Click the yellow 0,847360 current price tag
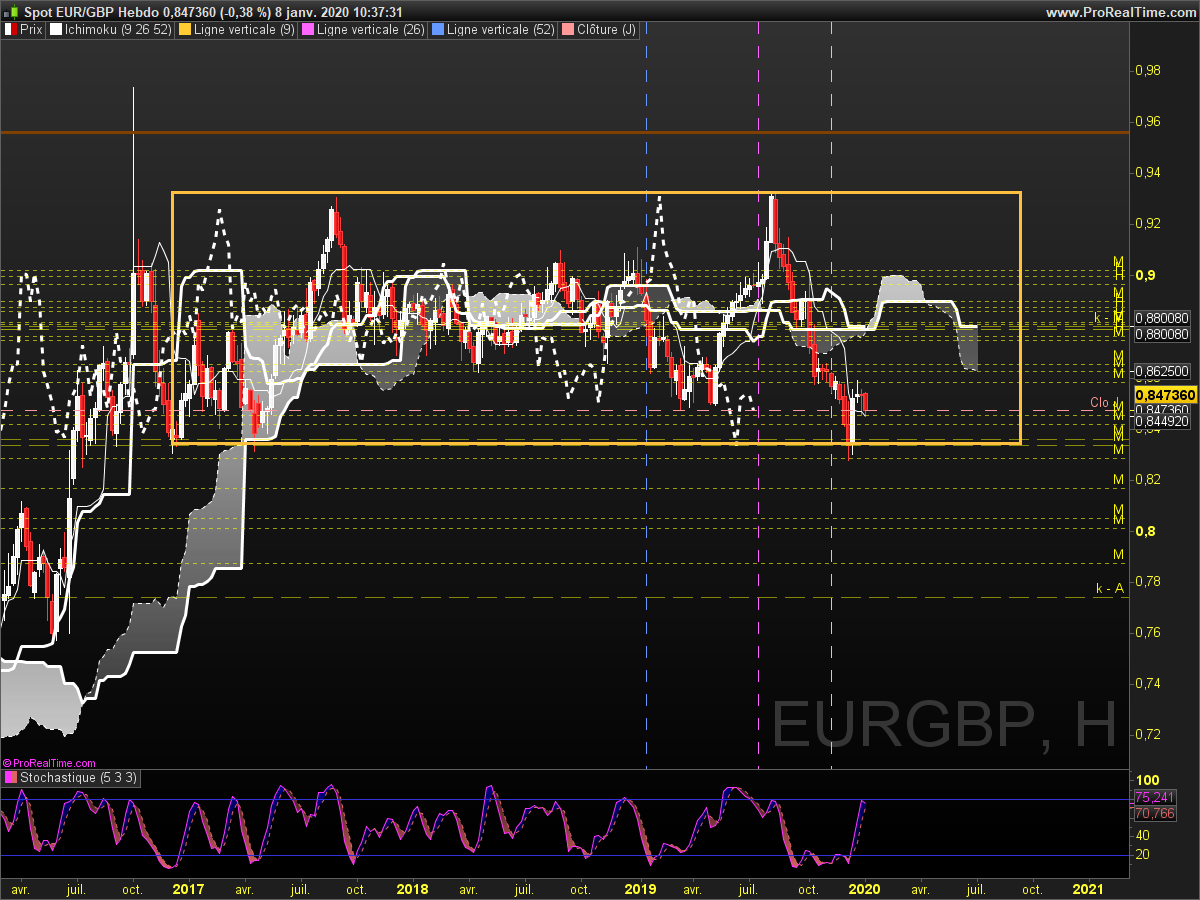 pyautogui.click(x=1165, y=395)
